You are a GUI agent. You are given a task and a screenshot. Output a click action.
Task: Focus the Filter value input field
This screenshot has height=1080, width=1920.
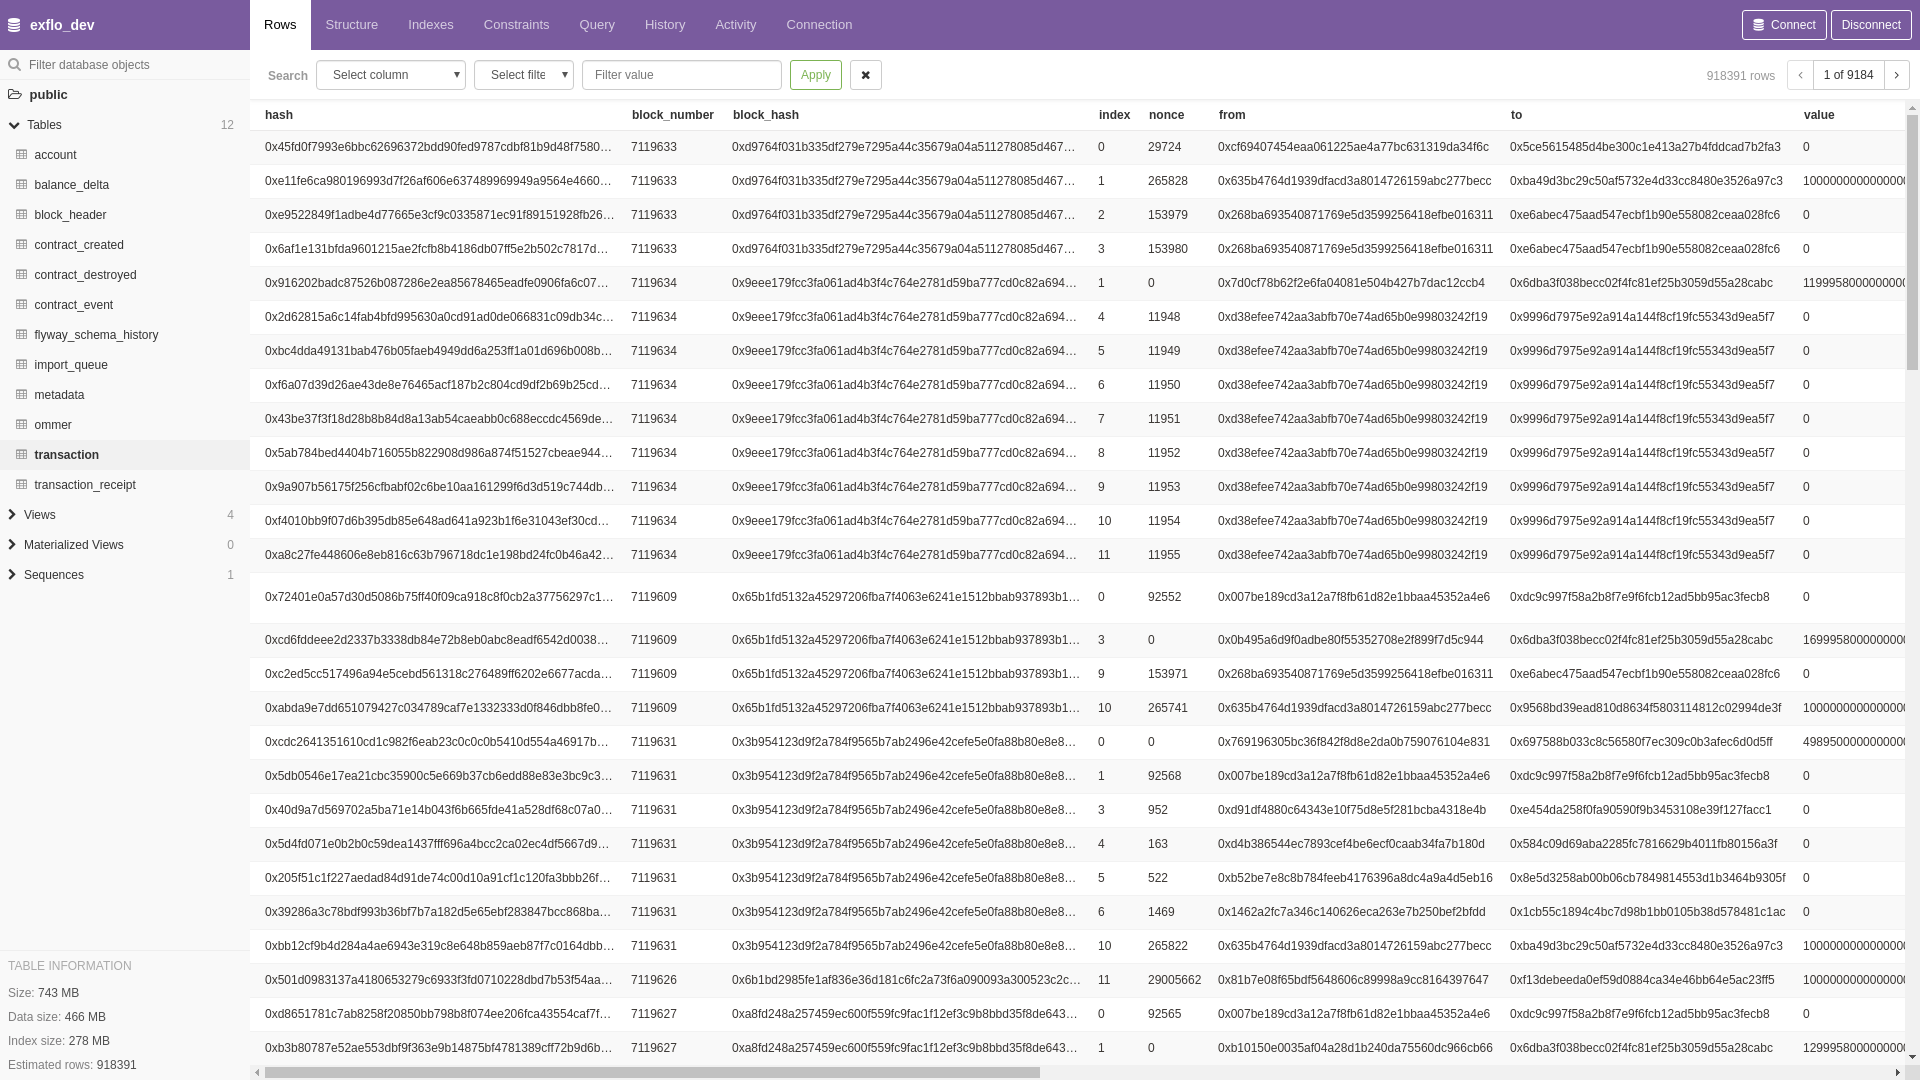[x=682, y=75]
